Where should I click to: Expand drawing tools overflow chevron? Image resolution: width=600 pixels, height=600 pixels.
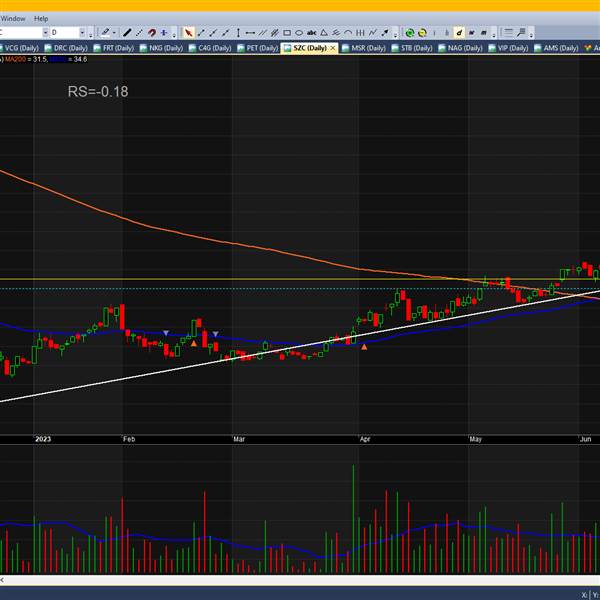[x=395, y=35]
